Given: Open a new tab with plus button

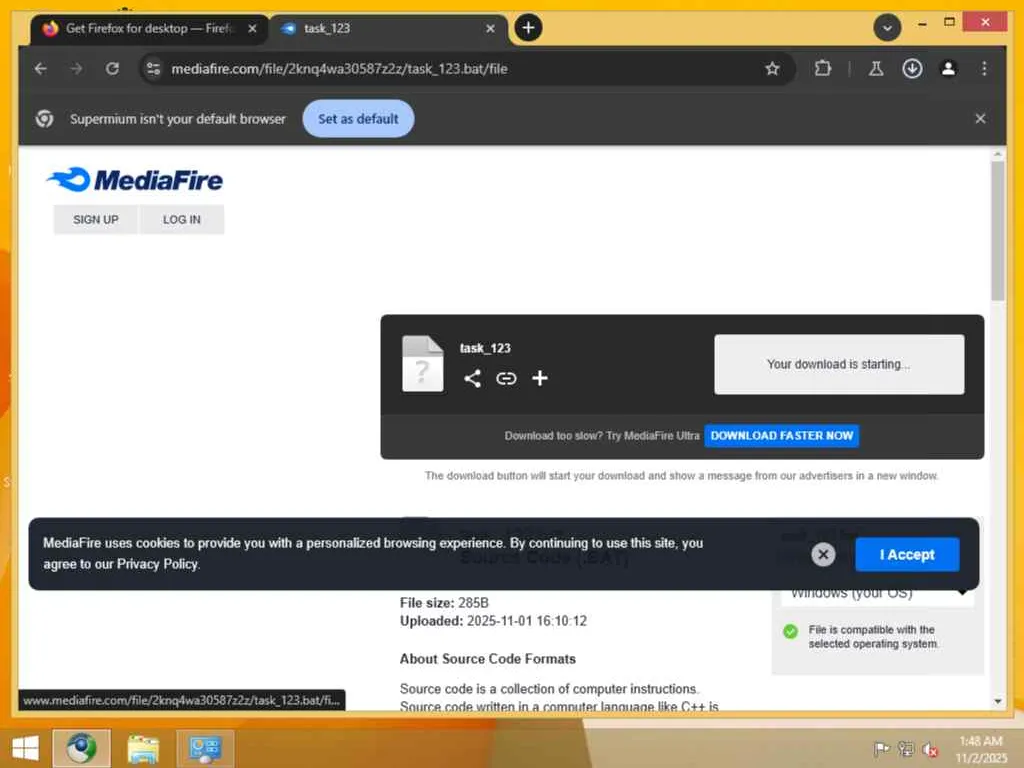Looking at the screenshot, I should (528, 27).
